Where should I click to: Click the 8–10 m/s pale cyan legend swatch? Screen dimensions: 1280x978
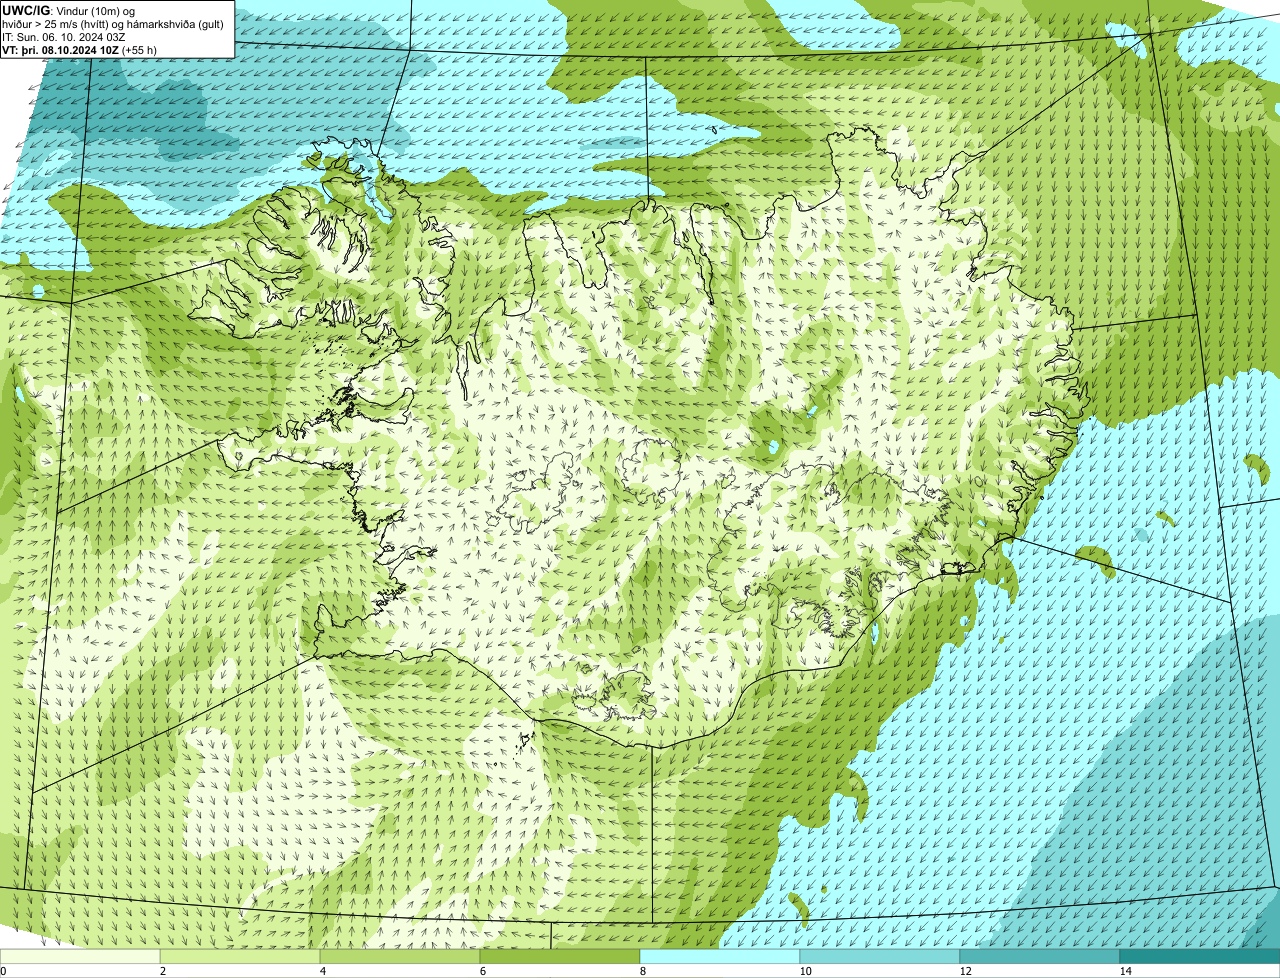(720, 956)
